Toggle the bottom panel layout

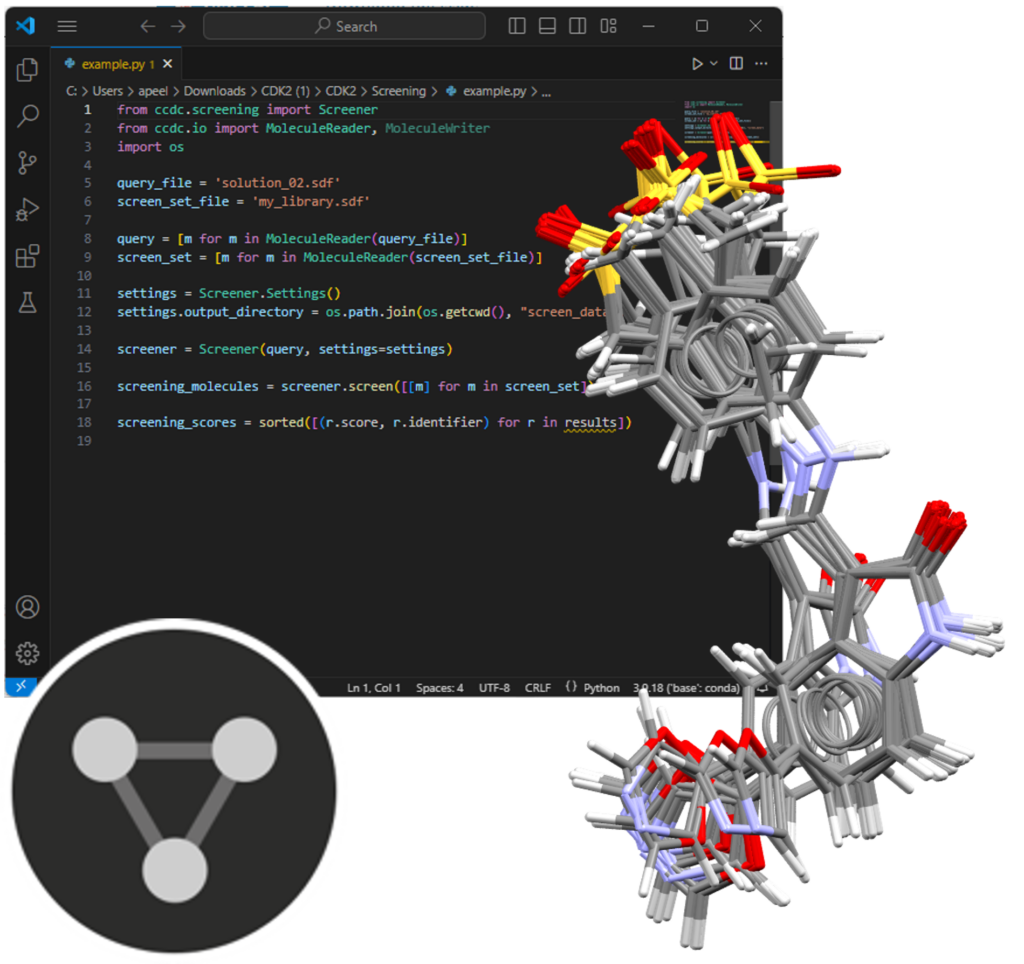[x=547, y=26]
